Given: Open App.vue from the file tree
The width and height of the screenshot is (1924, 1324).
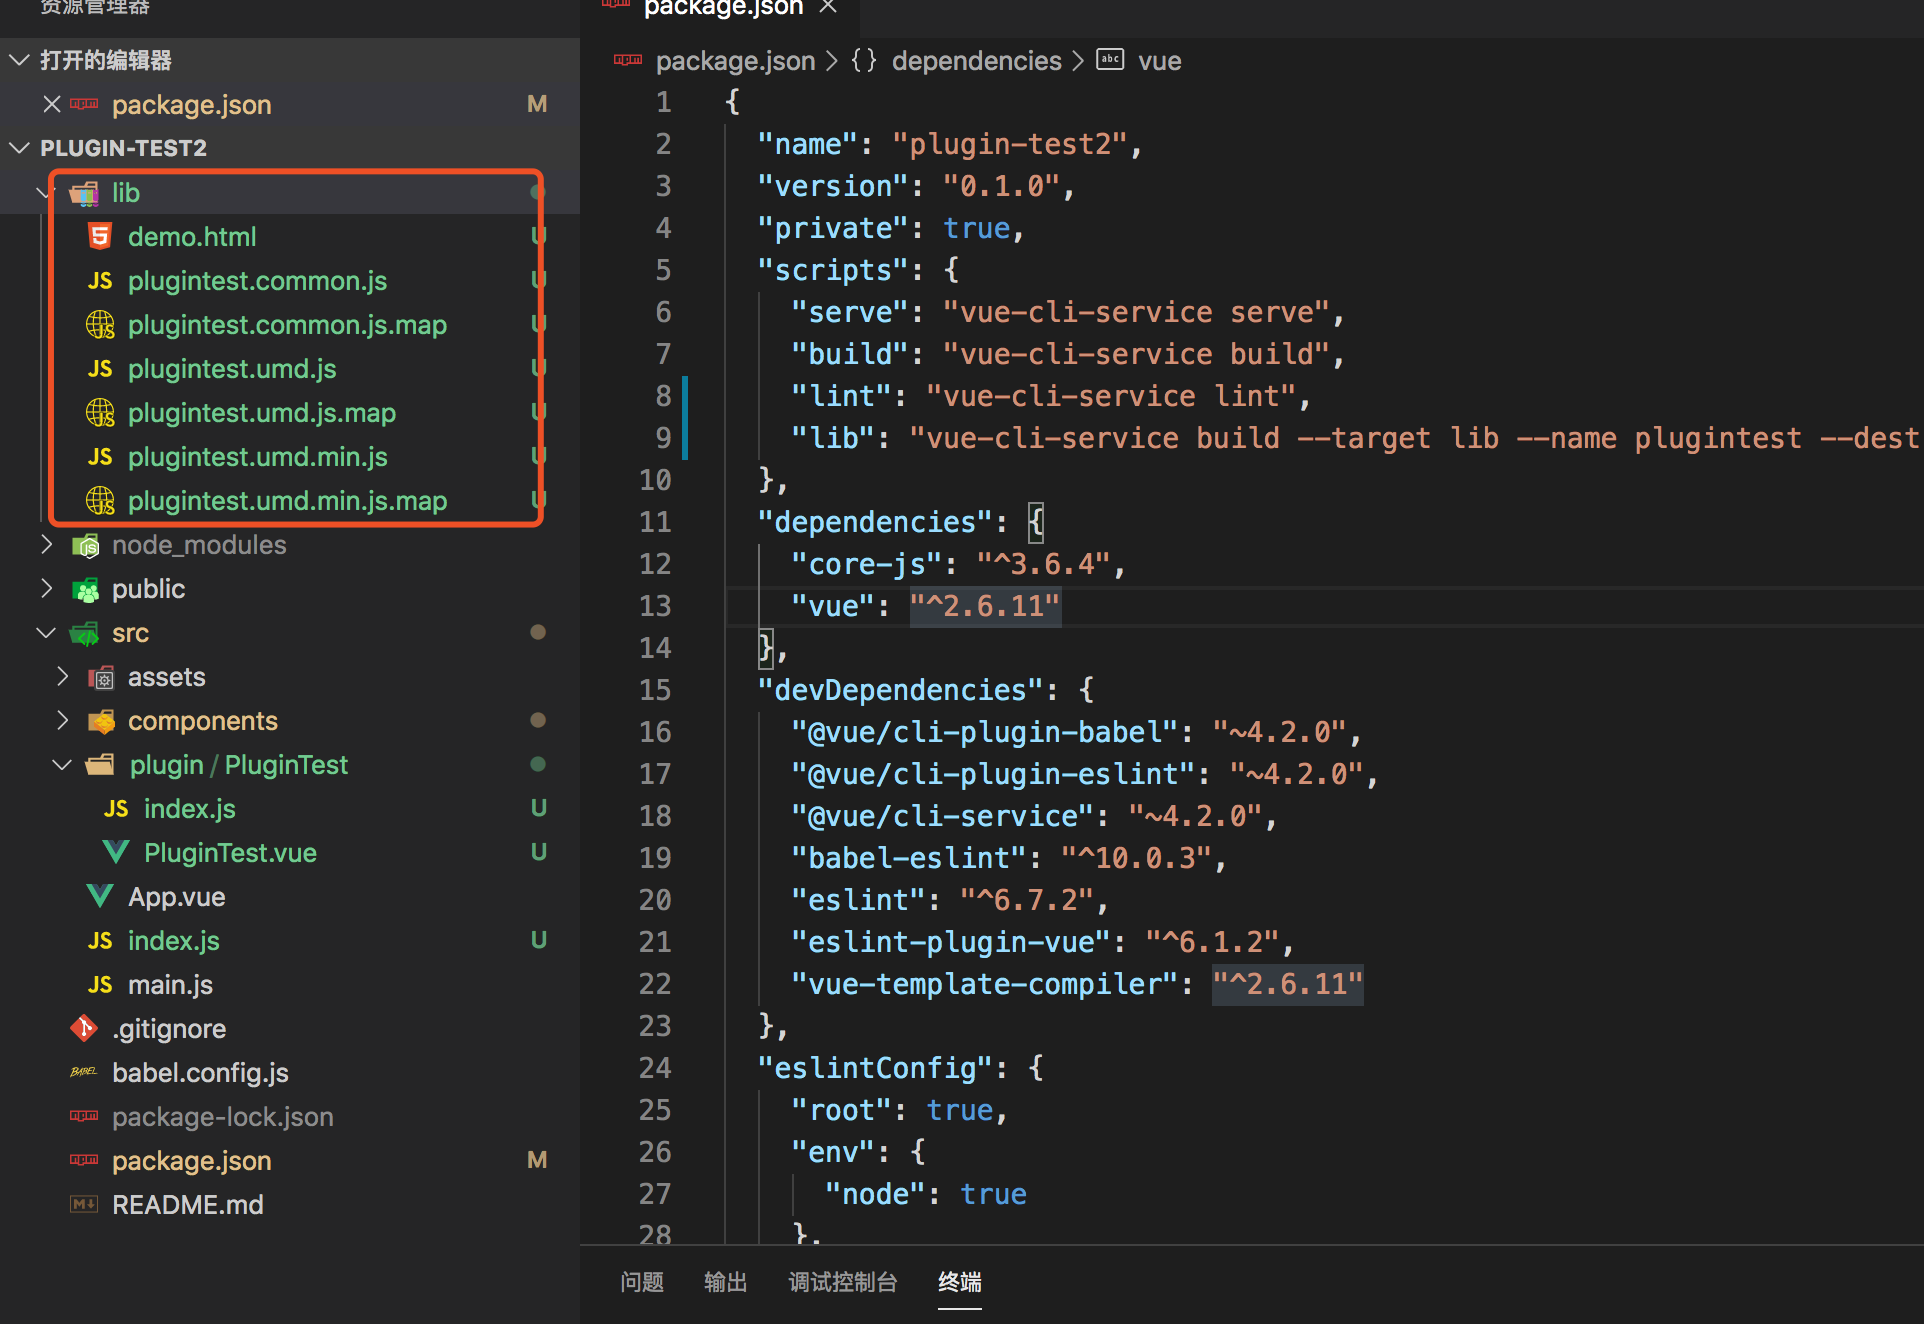Looking at the screenshot, I should click(x=176, y=897).
